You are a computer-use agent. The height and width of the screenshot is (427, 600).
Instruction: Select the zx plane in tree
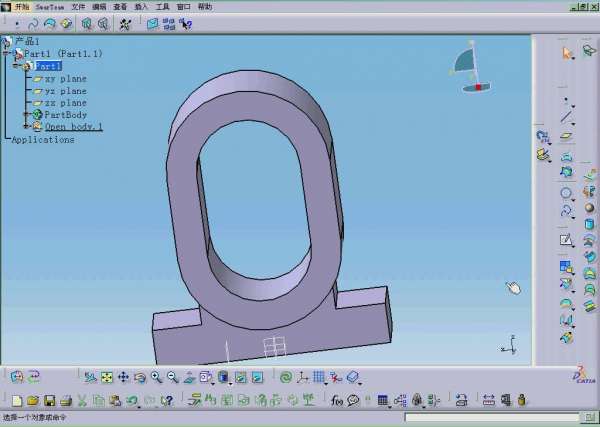(x=65, y=103)
